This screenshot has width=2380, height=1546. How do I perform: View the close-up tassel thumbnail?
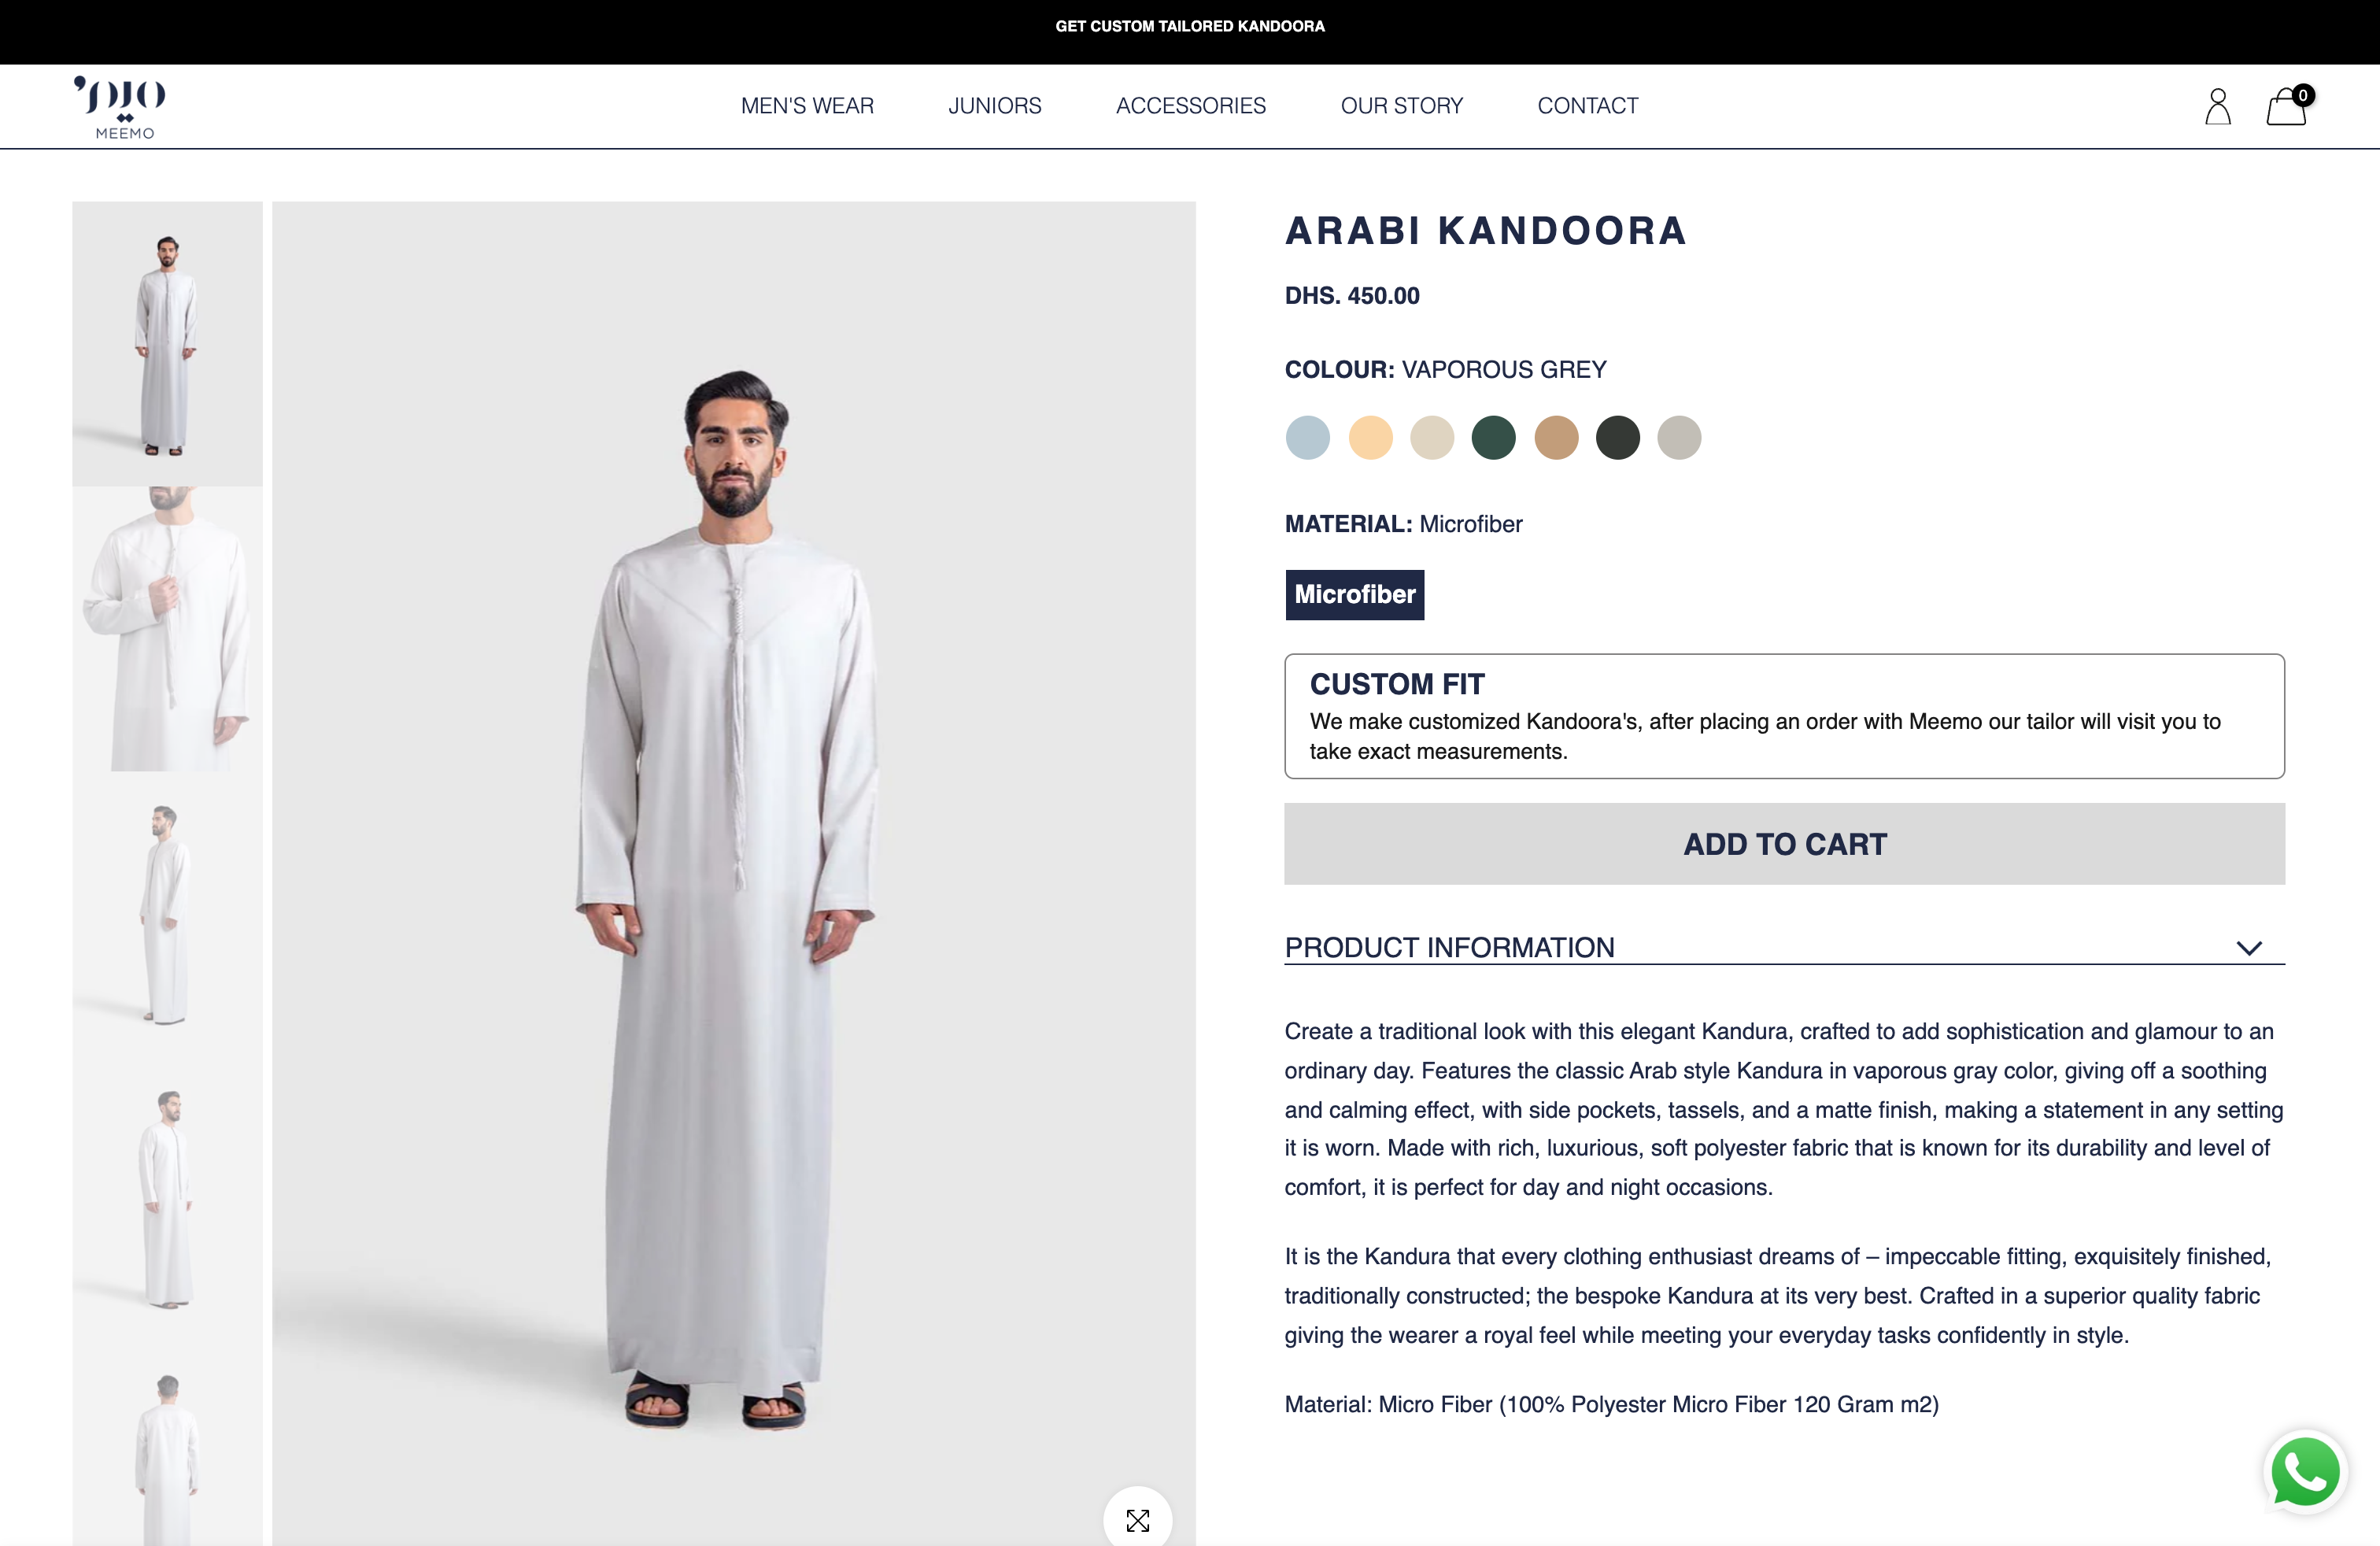(167, 629)
